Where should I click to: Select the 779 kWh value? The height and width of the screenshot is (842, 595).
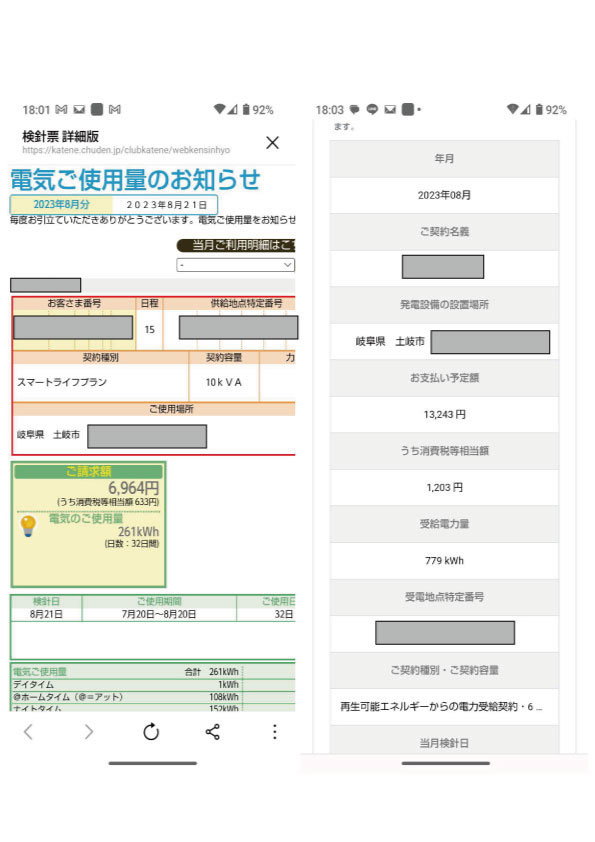tap(444, 561)
